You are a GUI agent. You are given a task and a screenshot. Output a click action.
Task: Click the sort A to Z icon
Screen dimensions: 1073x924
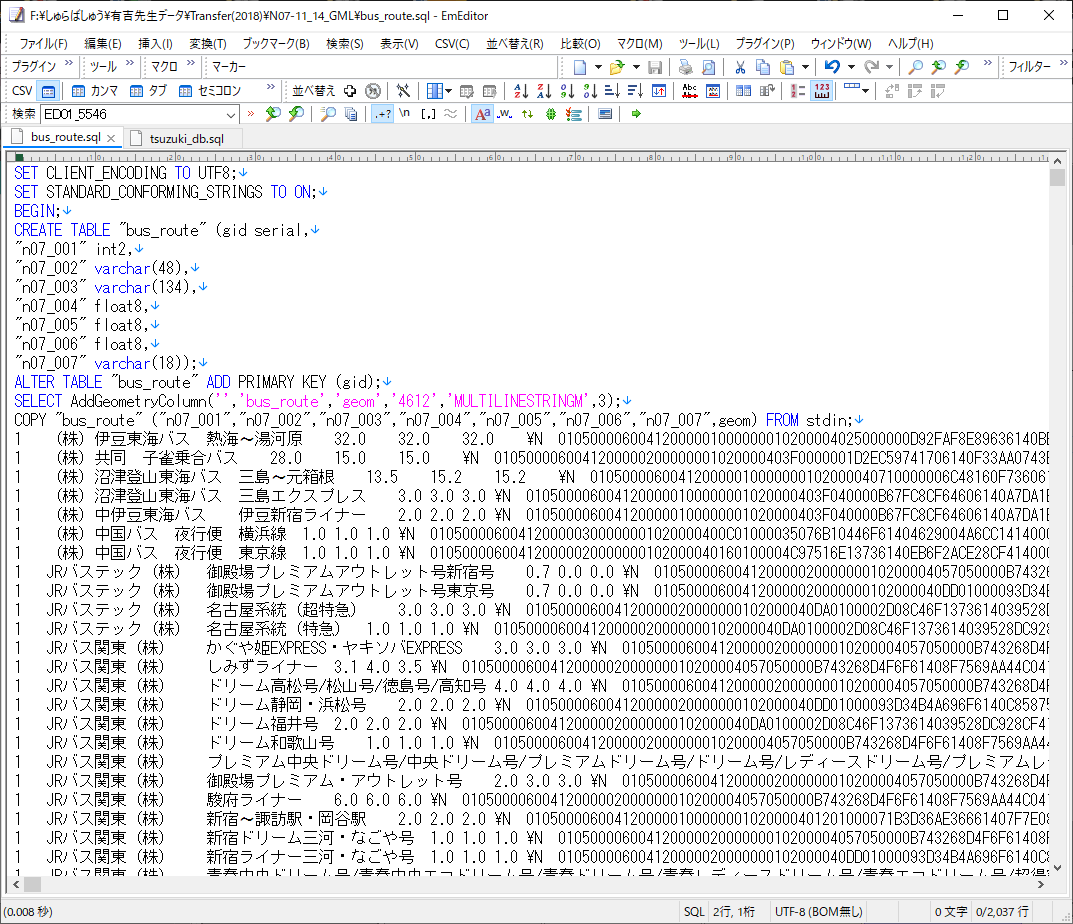(521, 91)
